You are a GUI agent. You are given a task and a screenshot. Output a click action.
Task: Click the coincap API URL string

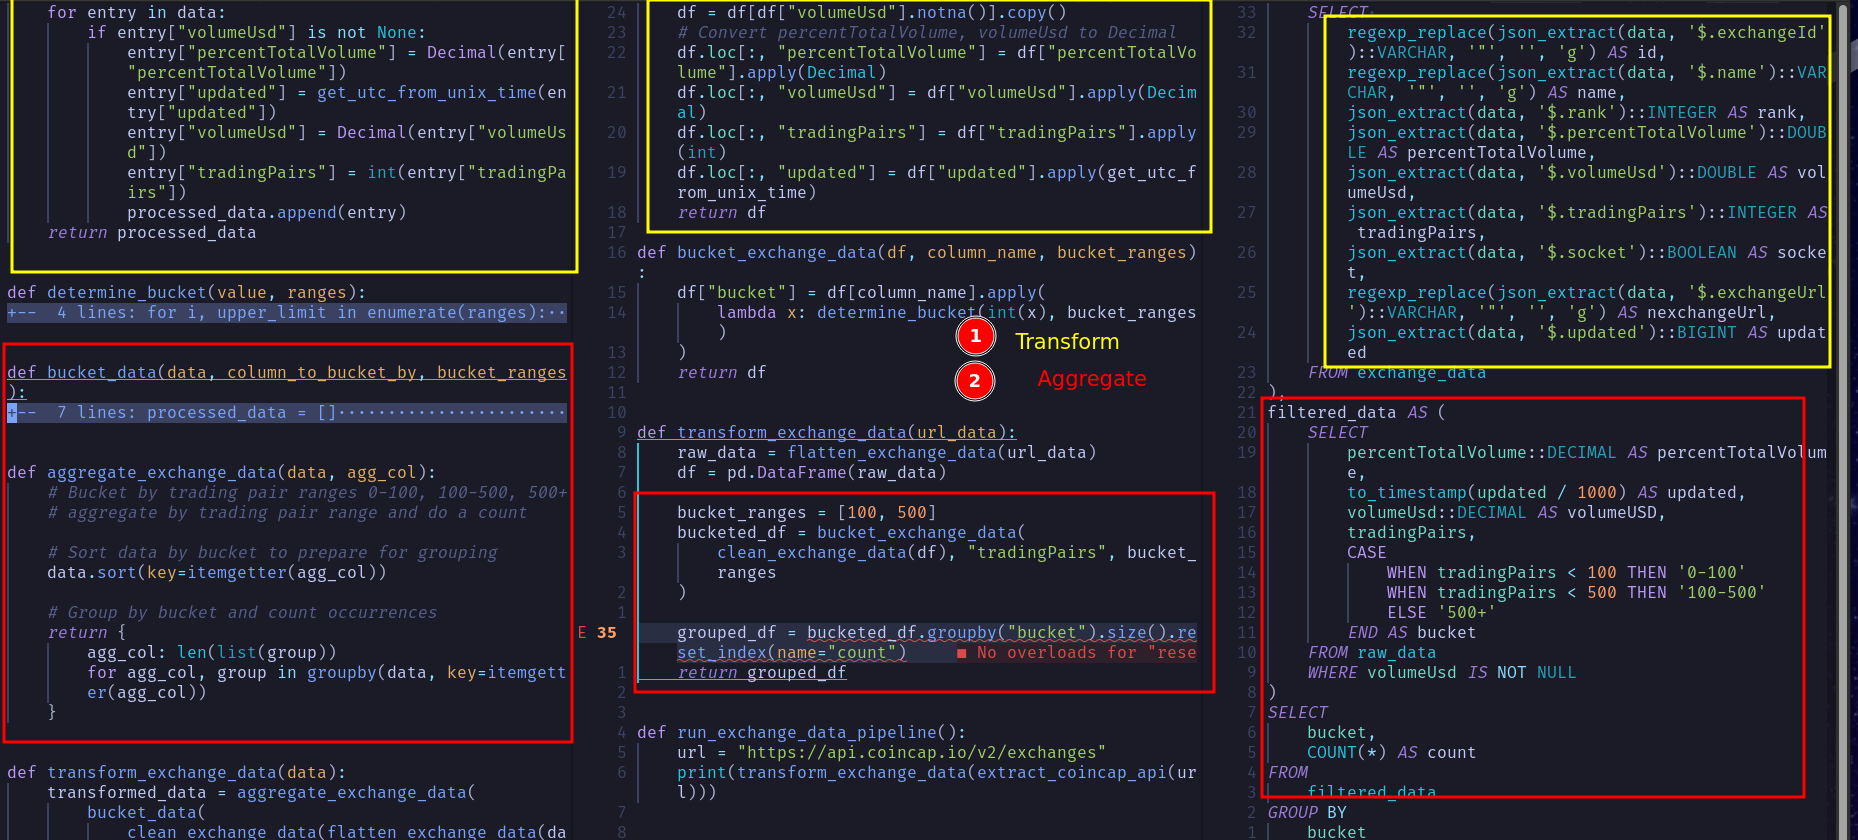(x=921, y=753)
